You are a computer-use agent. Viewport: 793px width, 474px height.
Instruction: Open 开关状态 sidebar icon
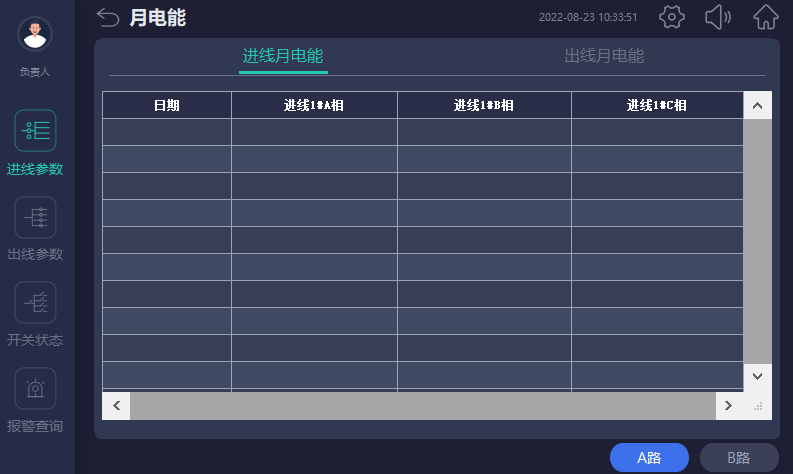point(35,303)
